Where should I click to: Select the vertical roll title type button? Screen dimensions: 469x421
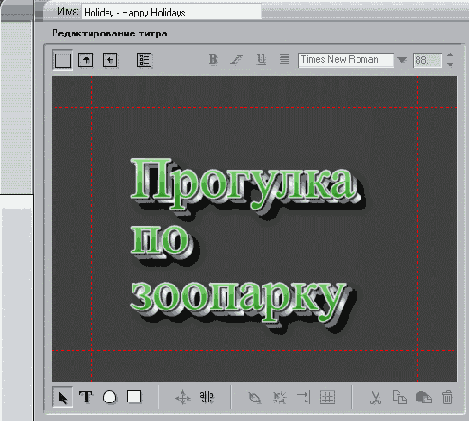click(86, 60)
